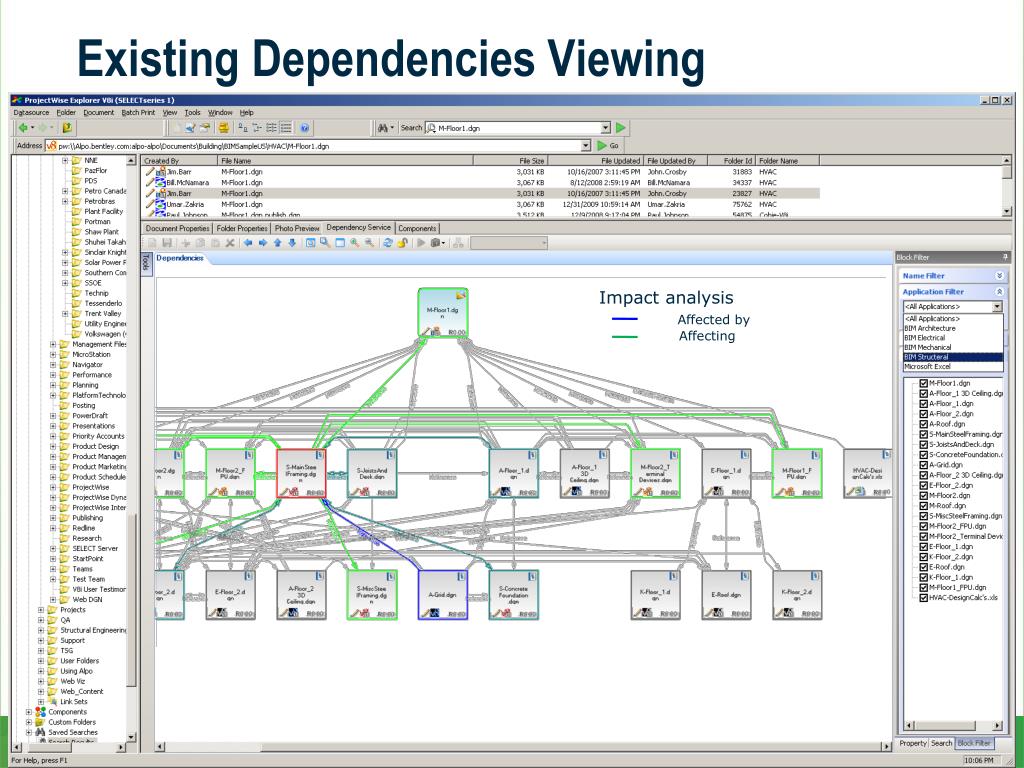
Task: Click the address path input field
Action: (319, 146)
